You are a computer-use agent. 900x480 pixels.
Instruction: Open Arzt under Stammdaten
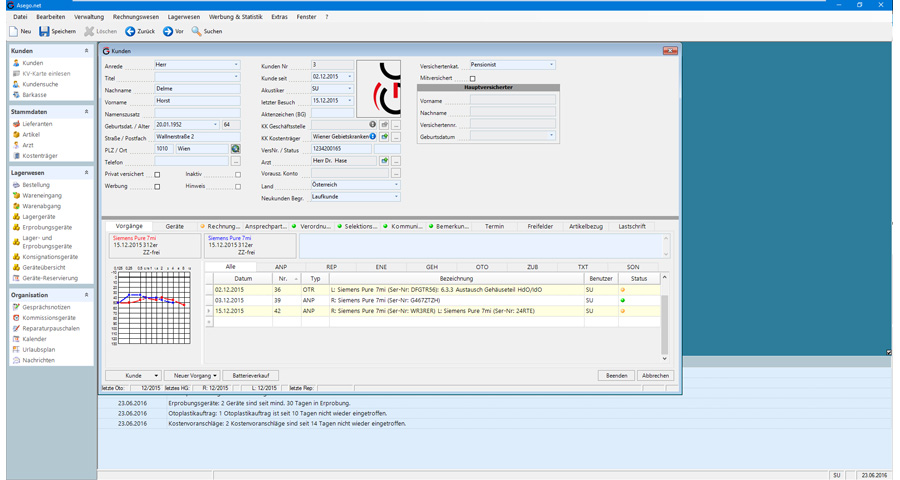(28, 145)
